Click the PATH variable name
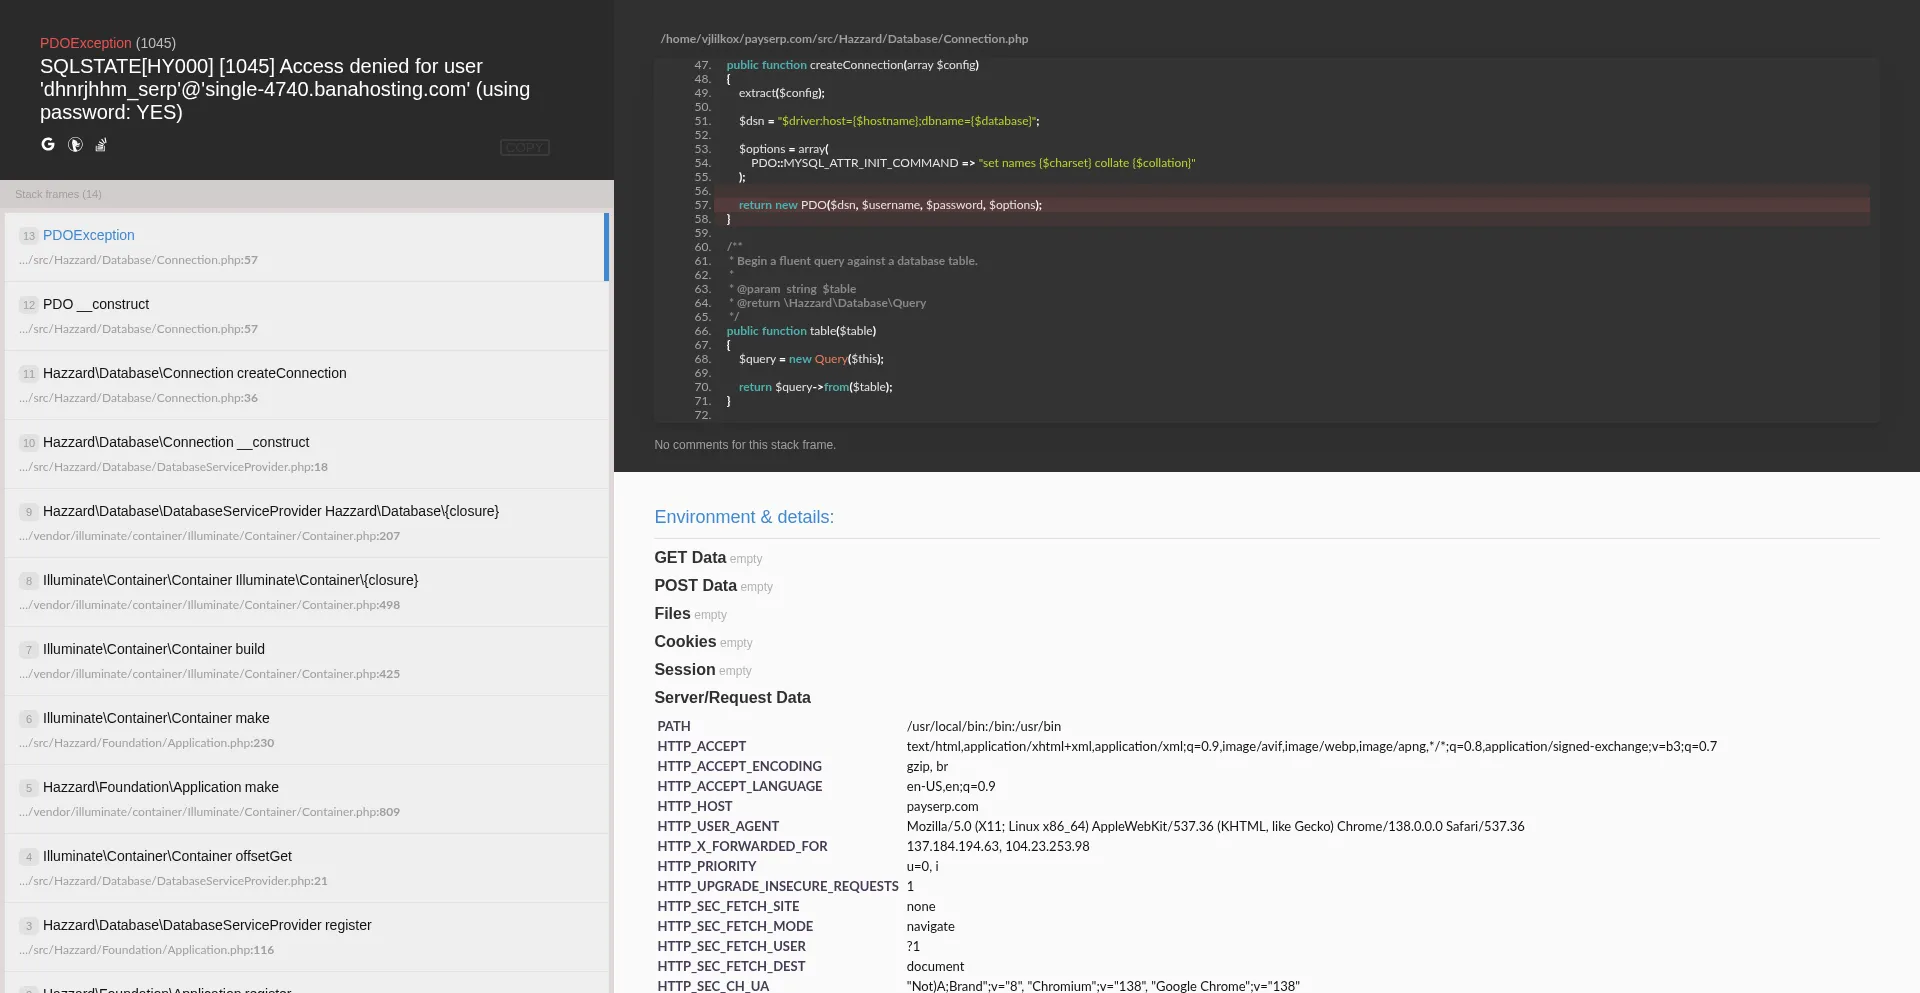 pyautogui.click(x=674, y=727)
